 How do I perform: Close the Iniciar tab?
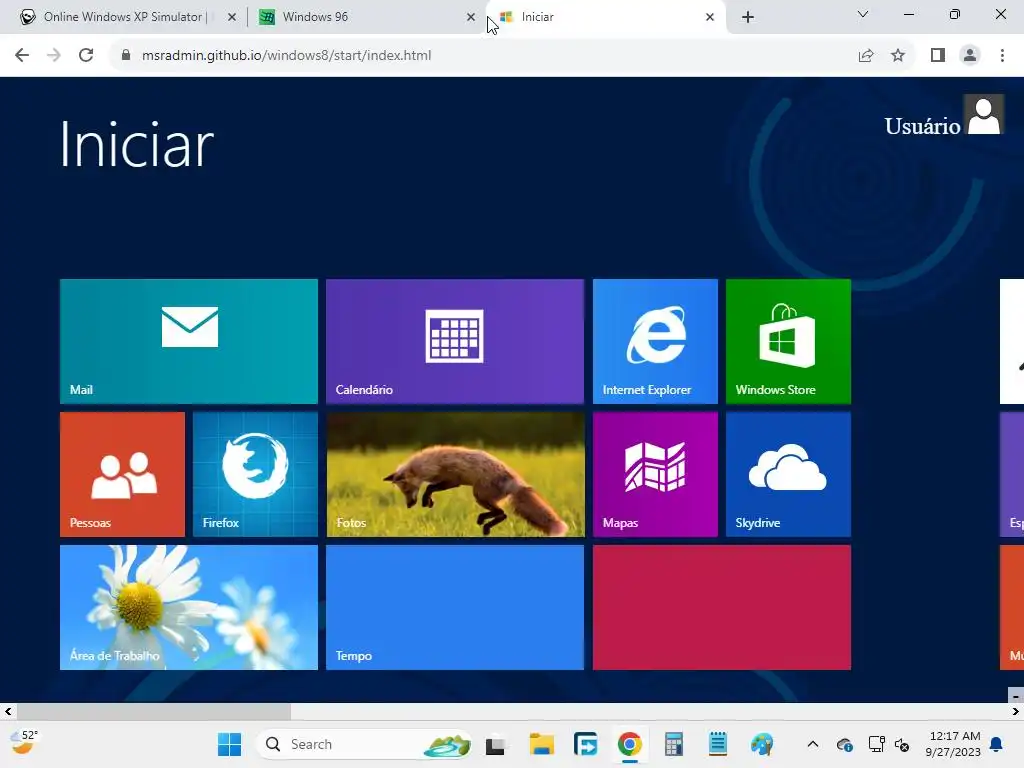pyautogui.click(x=710, y=17)
